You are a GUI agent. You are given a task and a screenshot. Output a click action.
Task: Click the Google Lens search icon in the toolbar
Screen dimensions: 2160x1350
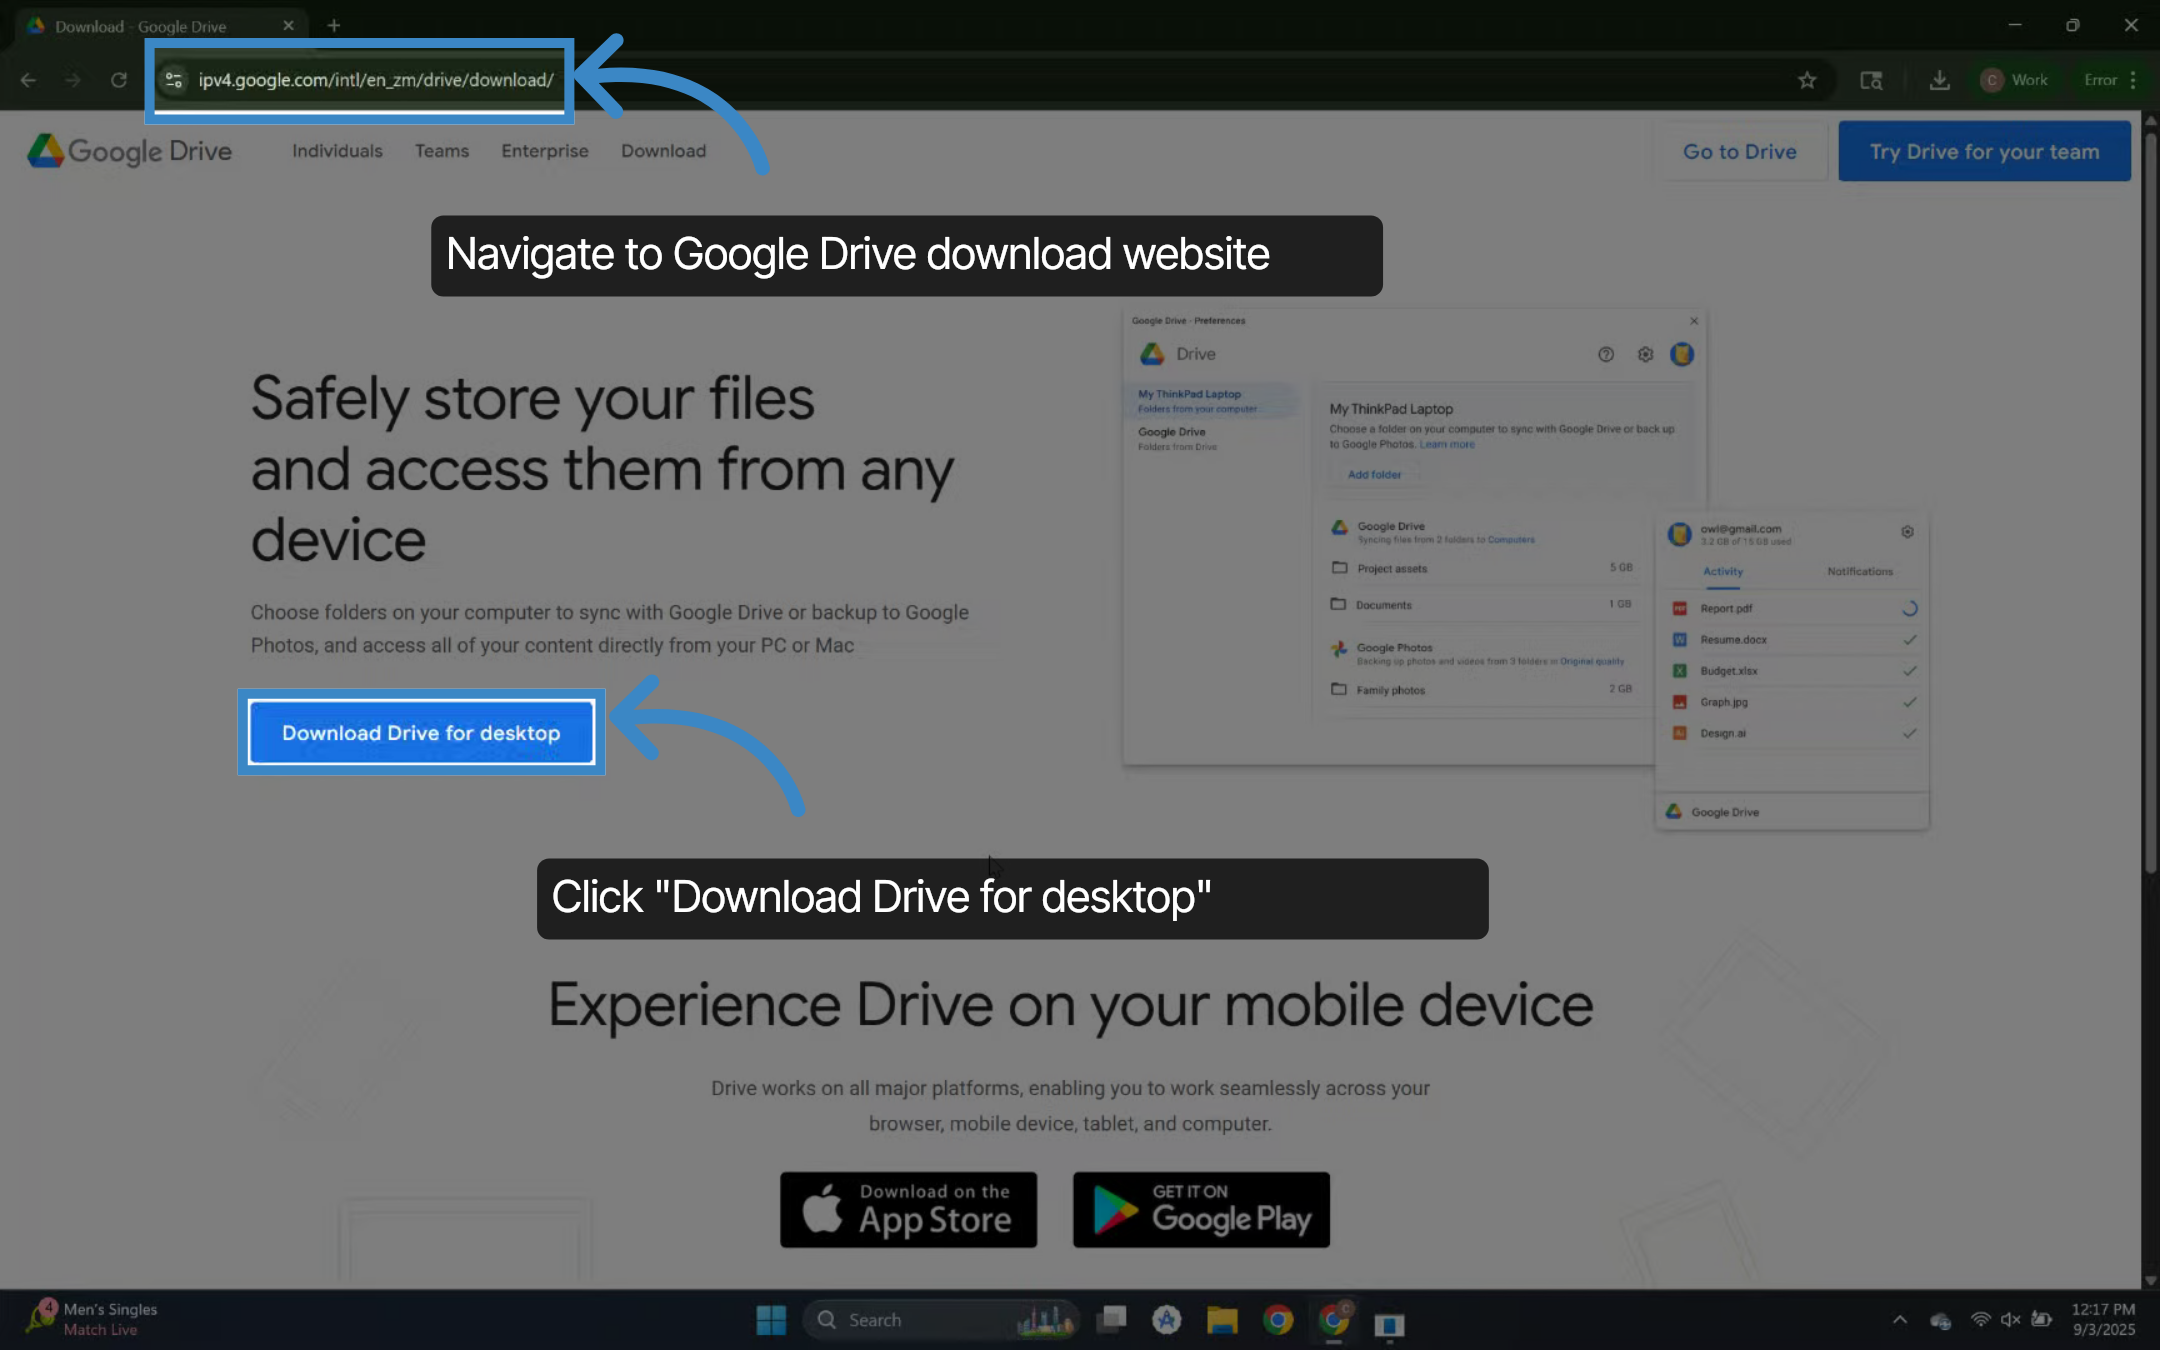1871,80
